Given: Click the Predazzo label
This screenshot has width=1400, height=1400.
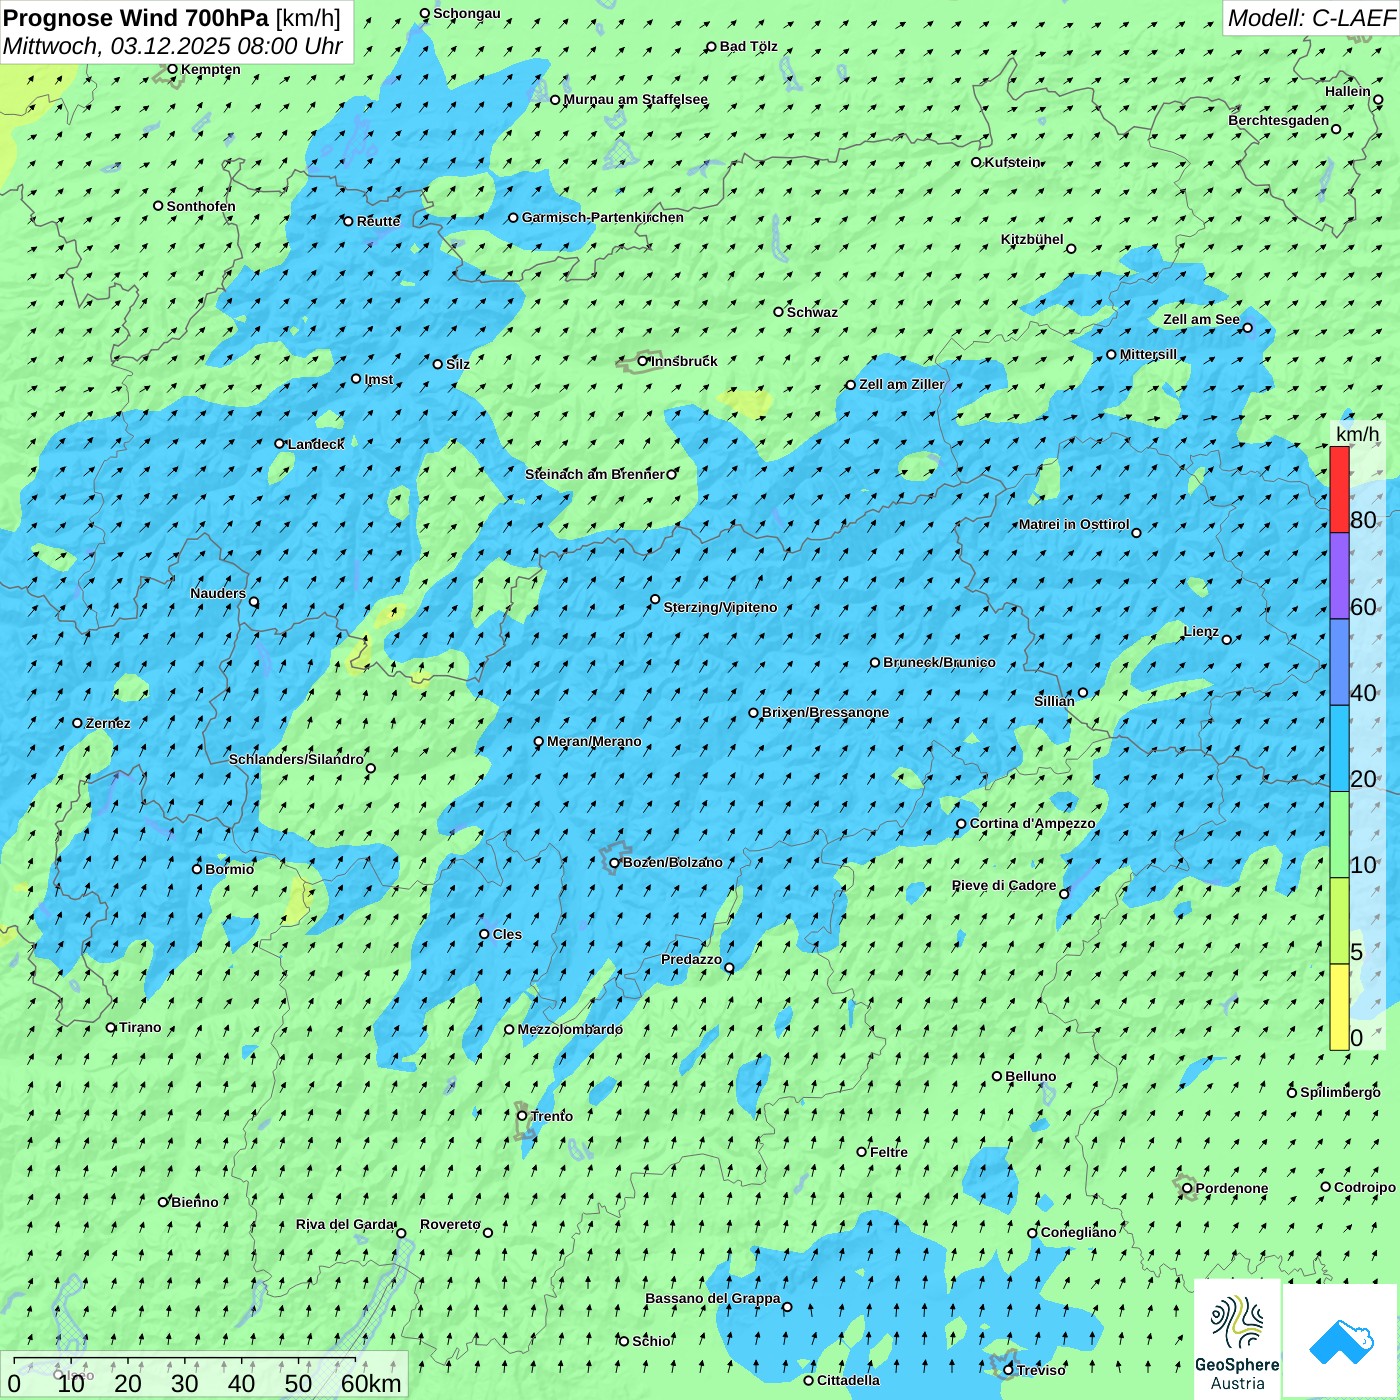Looking at the screenshot, I should (691, 959).
